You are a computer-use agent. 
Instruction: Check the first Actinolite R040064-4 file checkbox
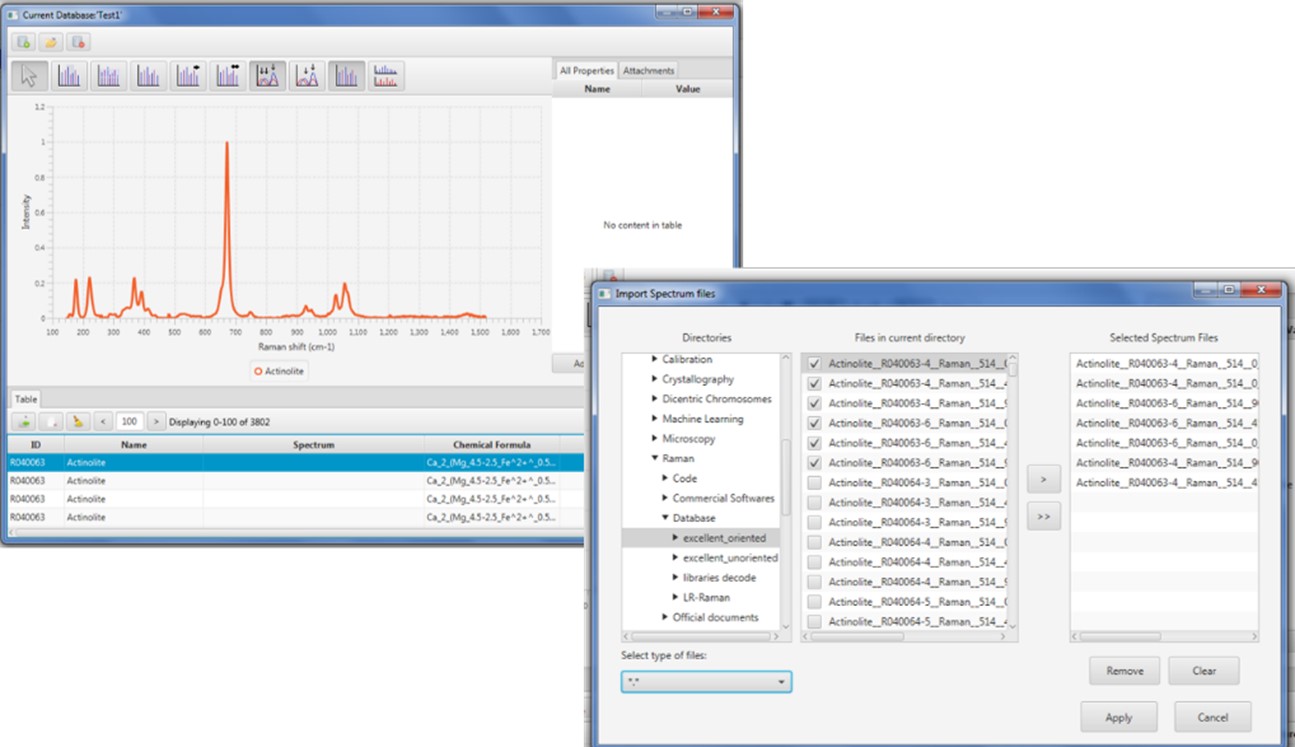(x=814, y=542)
